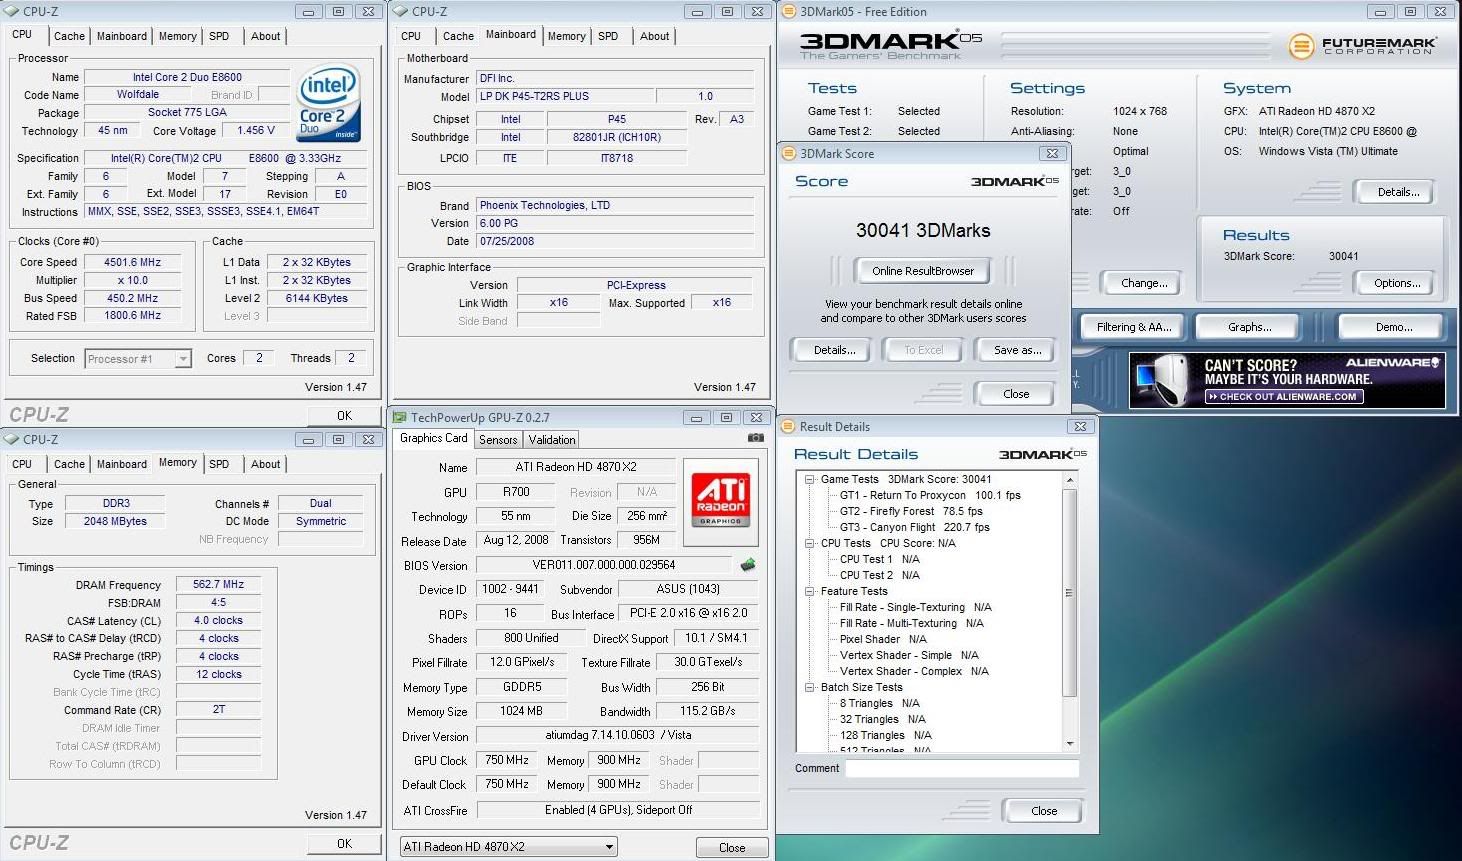
Task: Click Result Details scrollbar up arrow
Action: (x=1070, y=481)
